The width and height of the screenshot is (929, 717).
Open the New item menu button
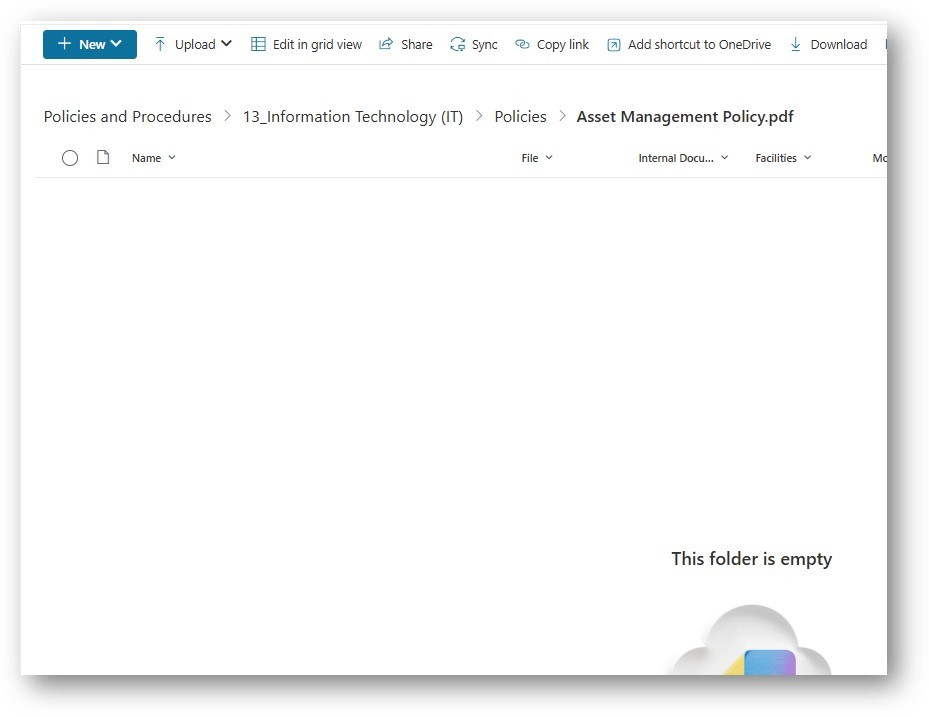click(x=89, y=44)
